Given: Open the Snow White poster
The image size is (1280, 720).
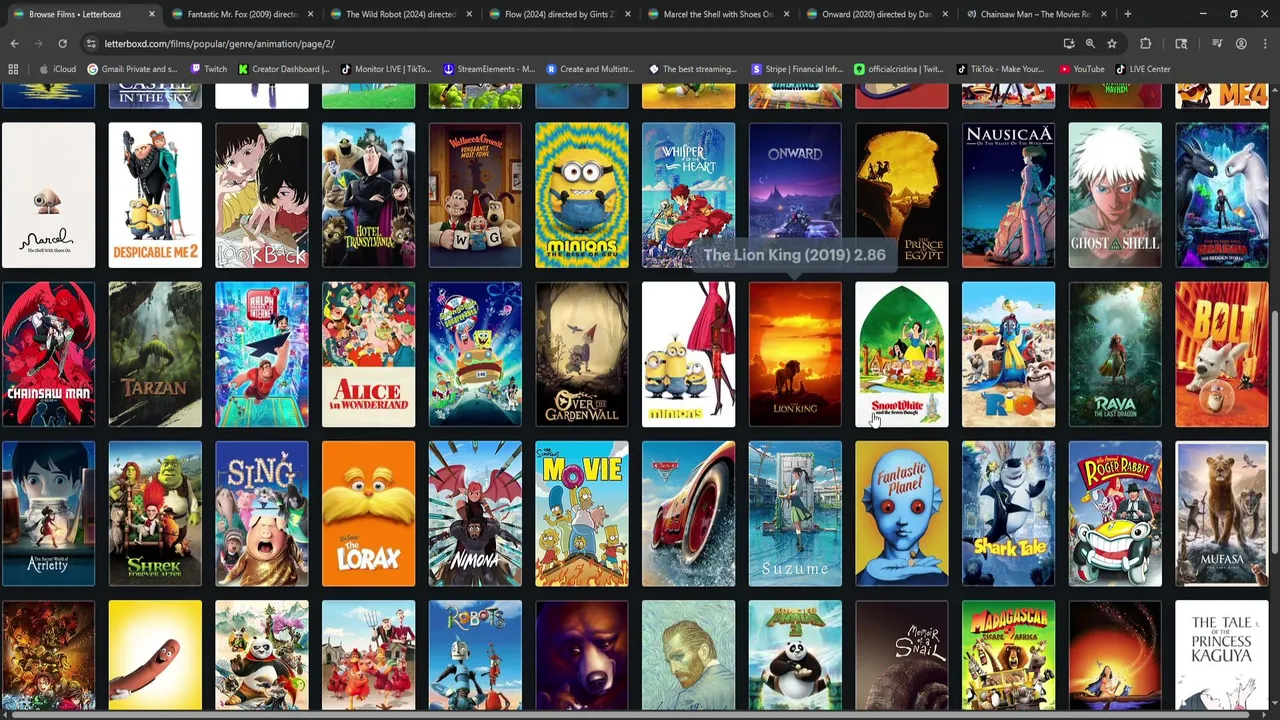Looking at the screenshot, I should coord(902,355).
